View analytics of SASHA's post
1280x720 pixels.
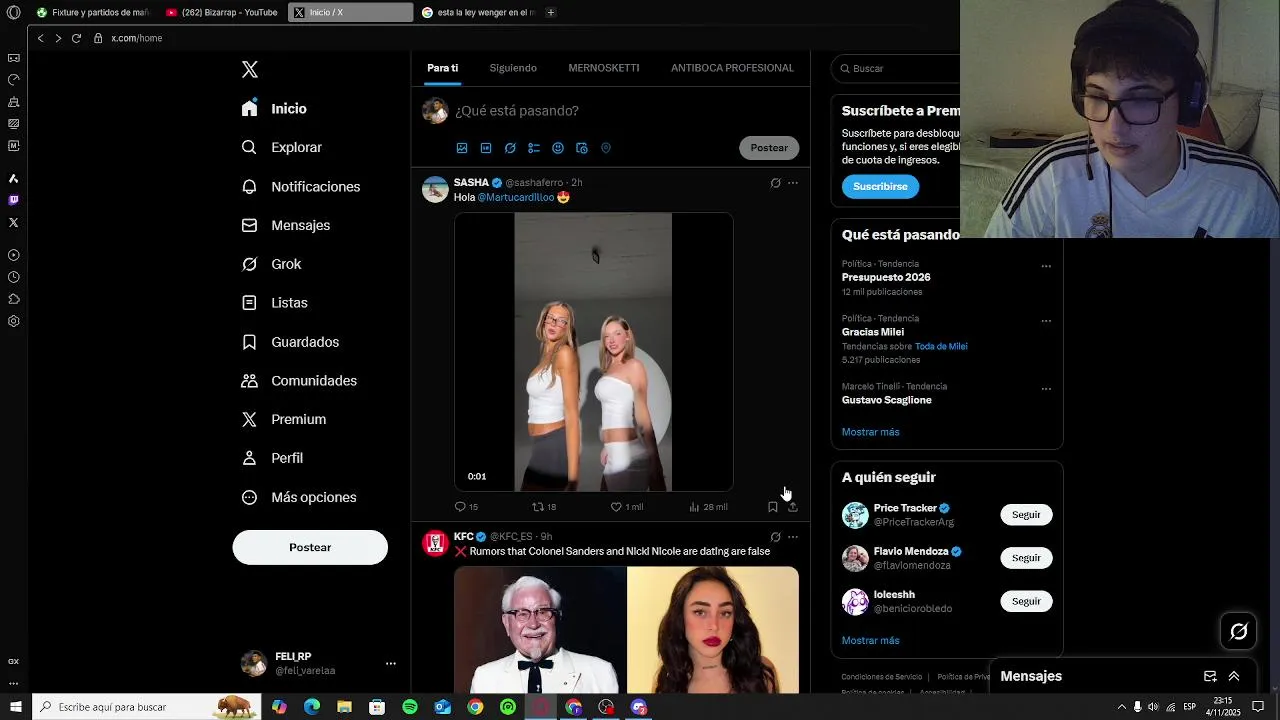[708, 507]
